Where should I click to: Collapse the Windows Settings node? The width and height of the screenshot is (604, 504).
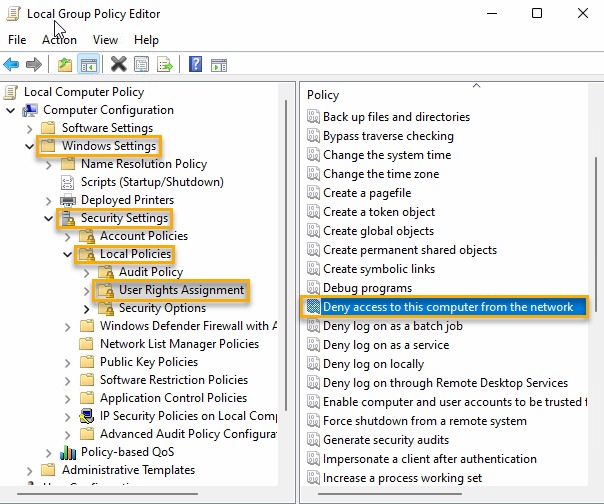(x=30, y=146)
